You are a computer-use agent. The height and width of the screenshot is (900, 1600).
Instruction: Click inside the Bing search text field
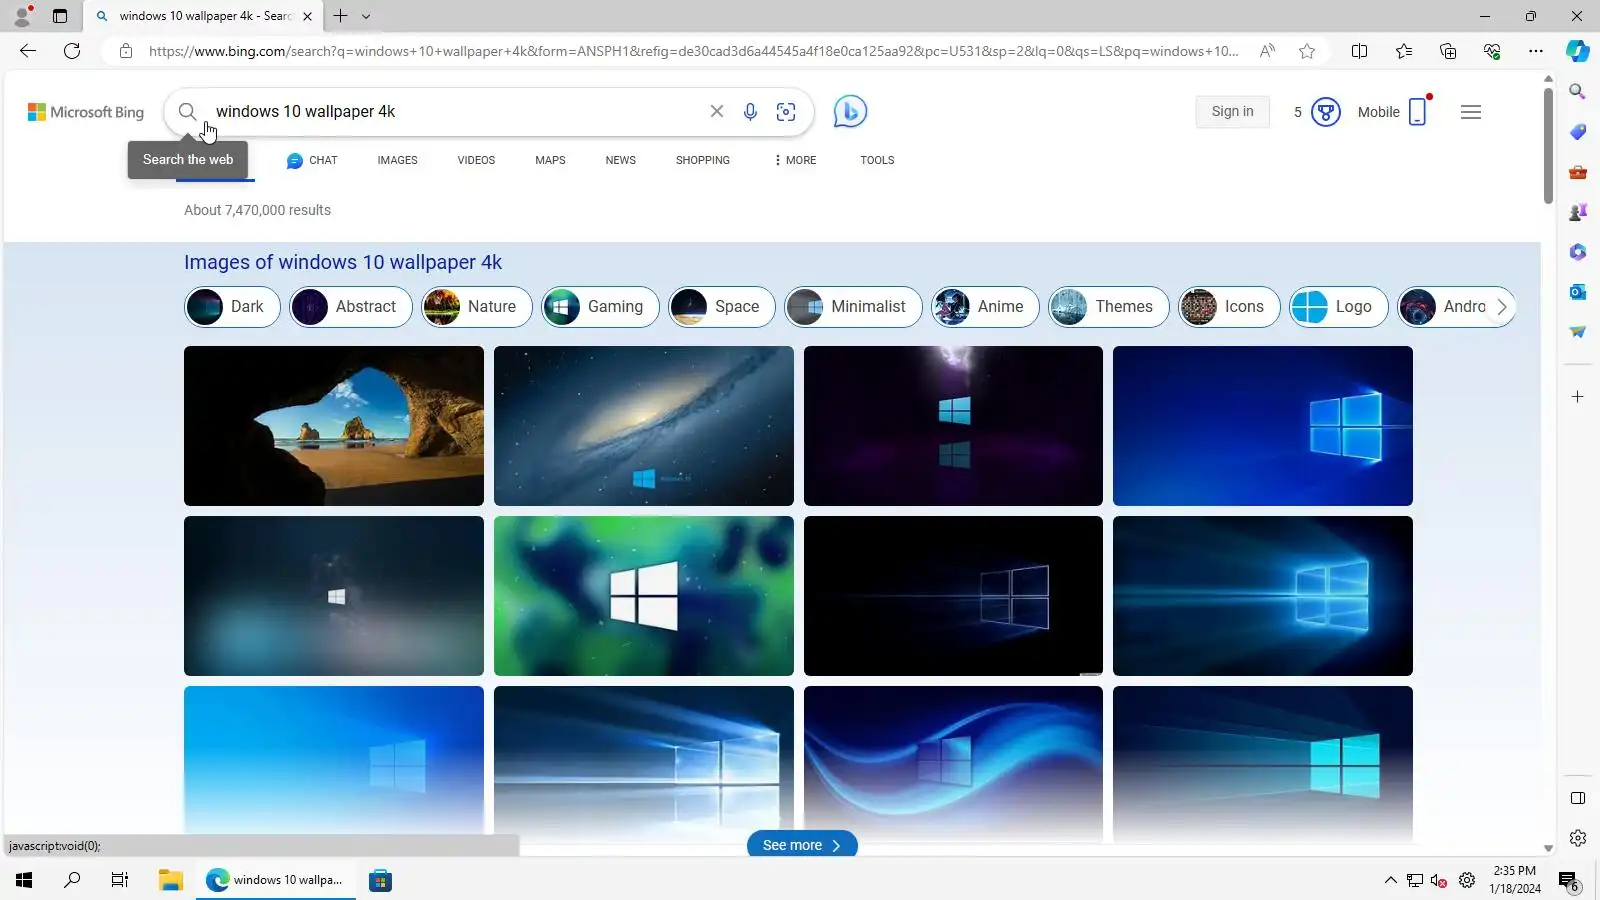[455, 112]
